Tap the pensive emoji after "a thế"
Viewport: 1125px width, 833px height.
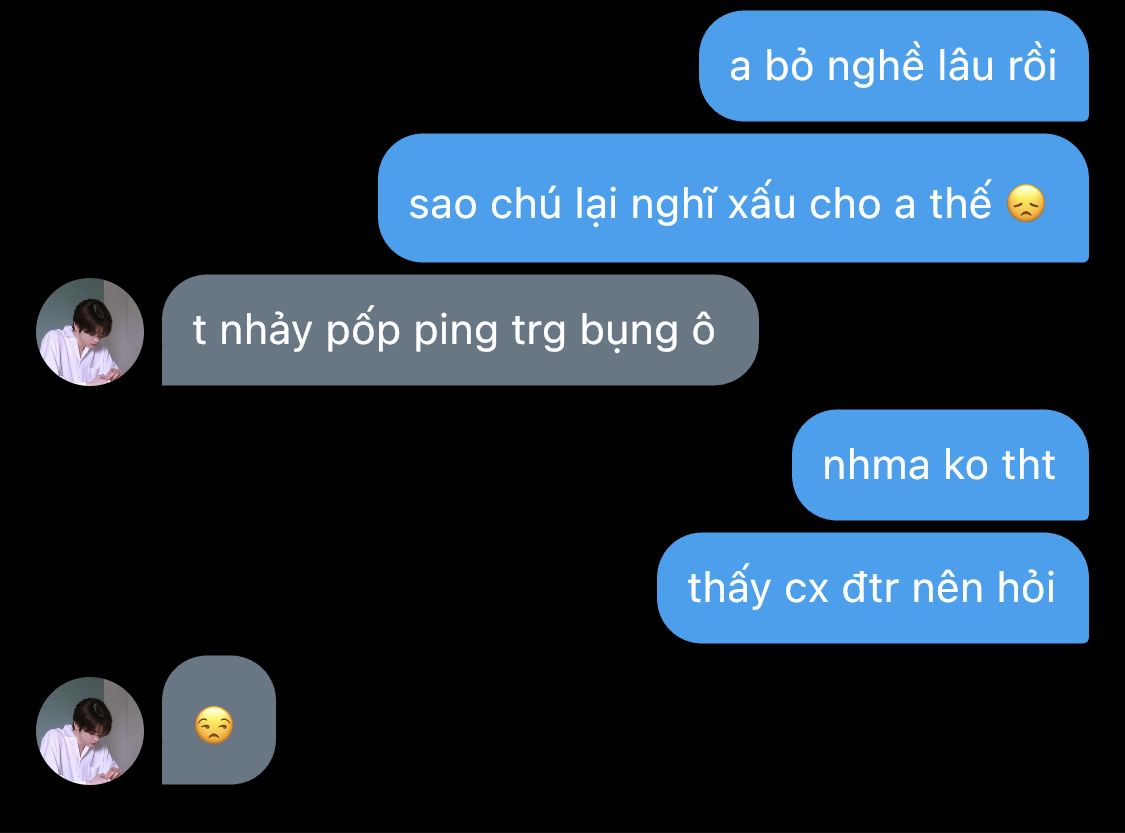click(x=1026, y=204)
